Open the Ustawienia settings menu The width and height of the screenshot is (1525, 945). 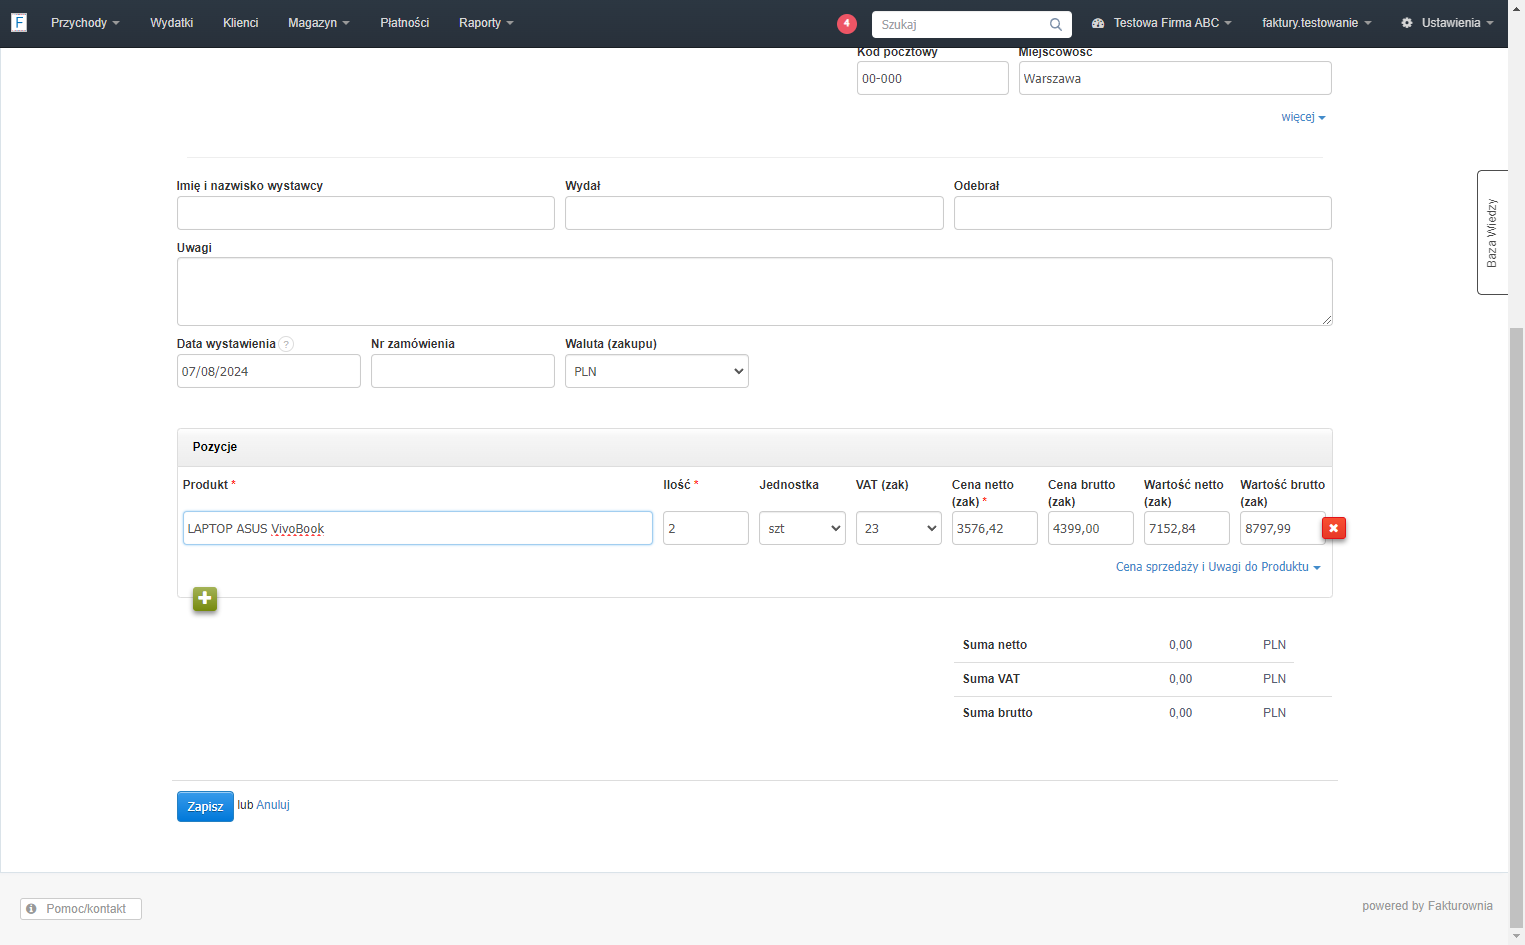point(1447,23)
